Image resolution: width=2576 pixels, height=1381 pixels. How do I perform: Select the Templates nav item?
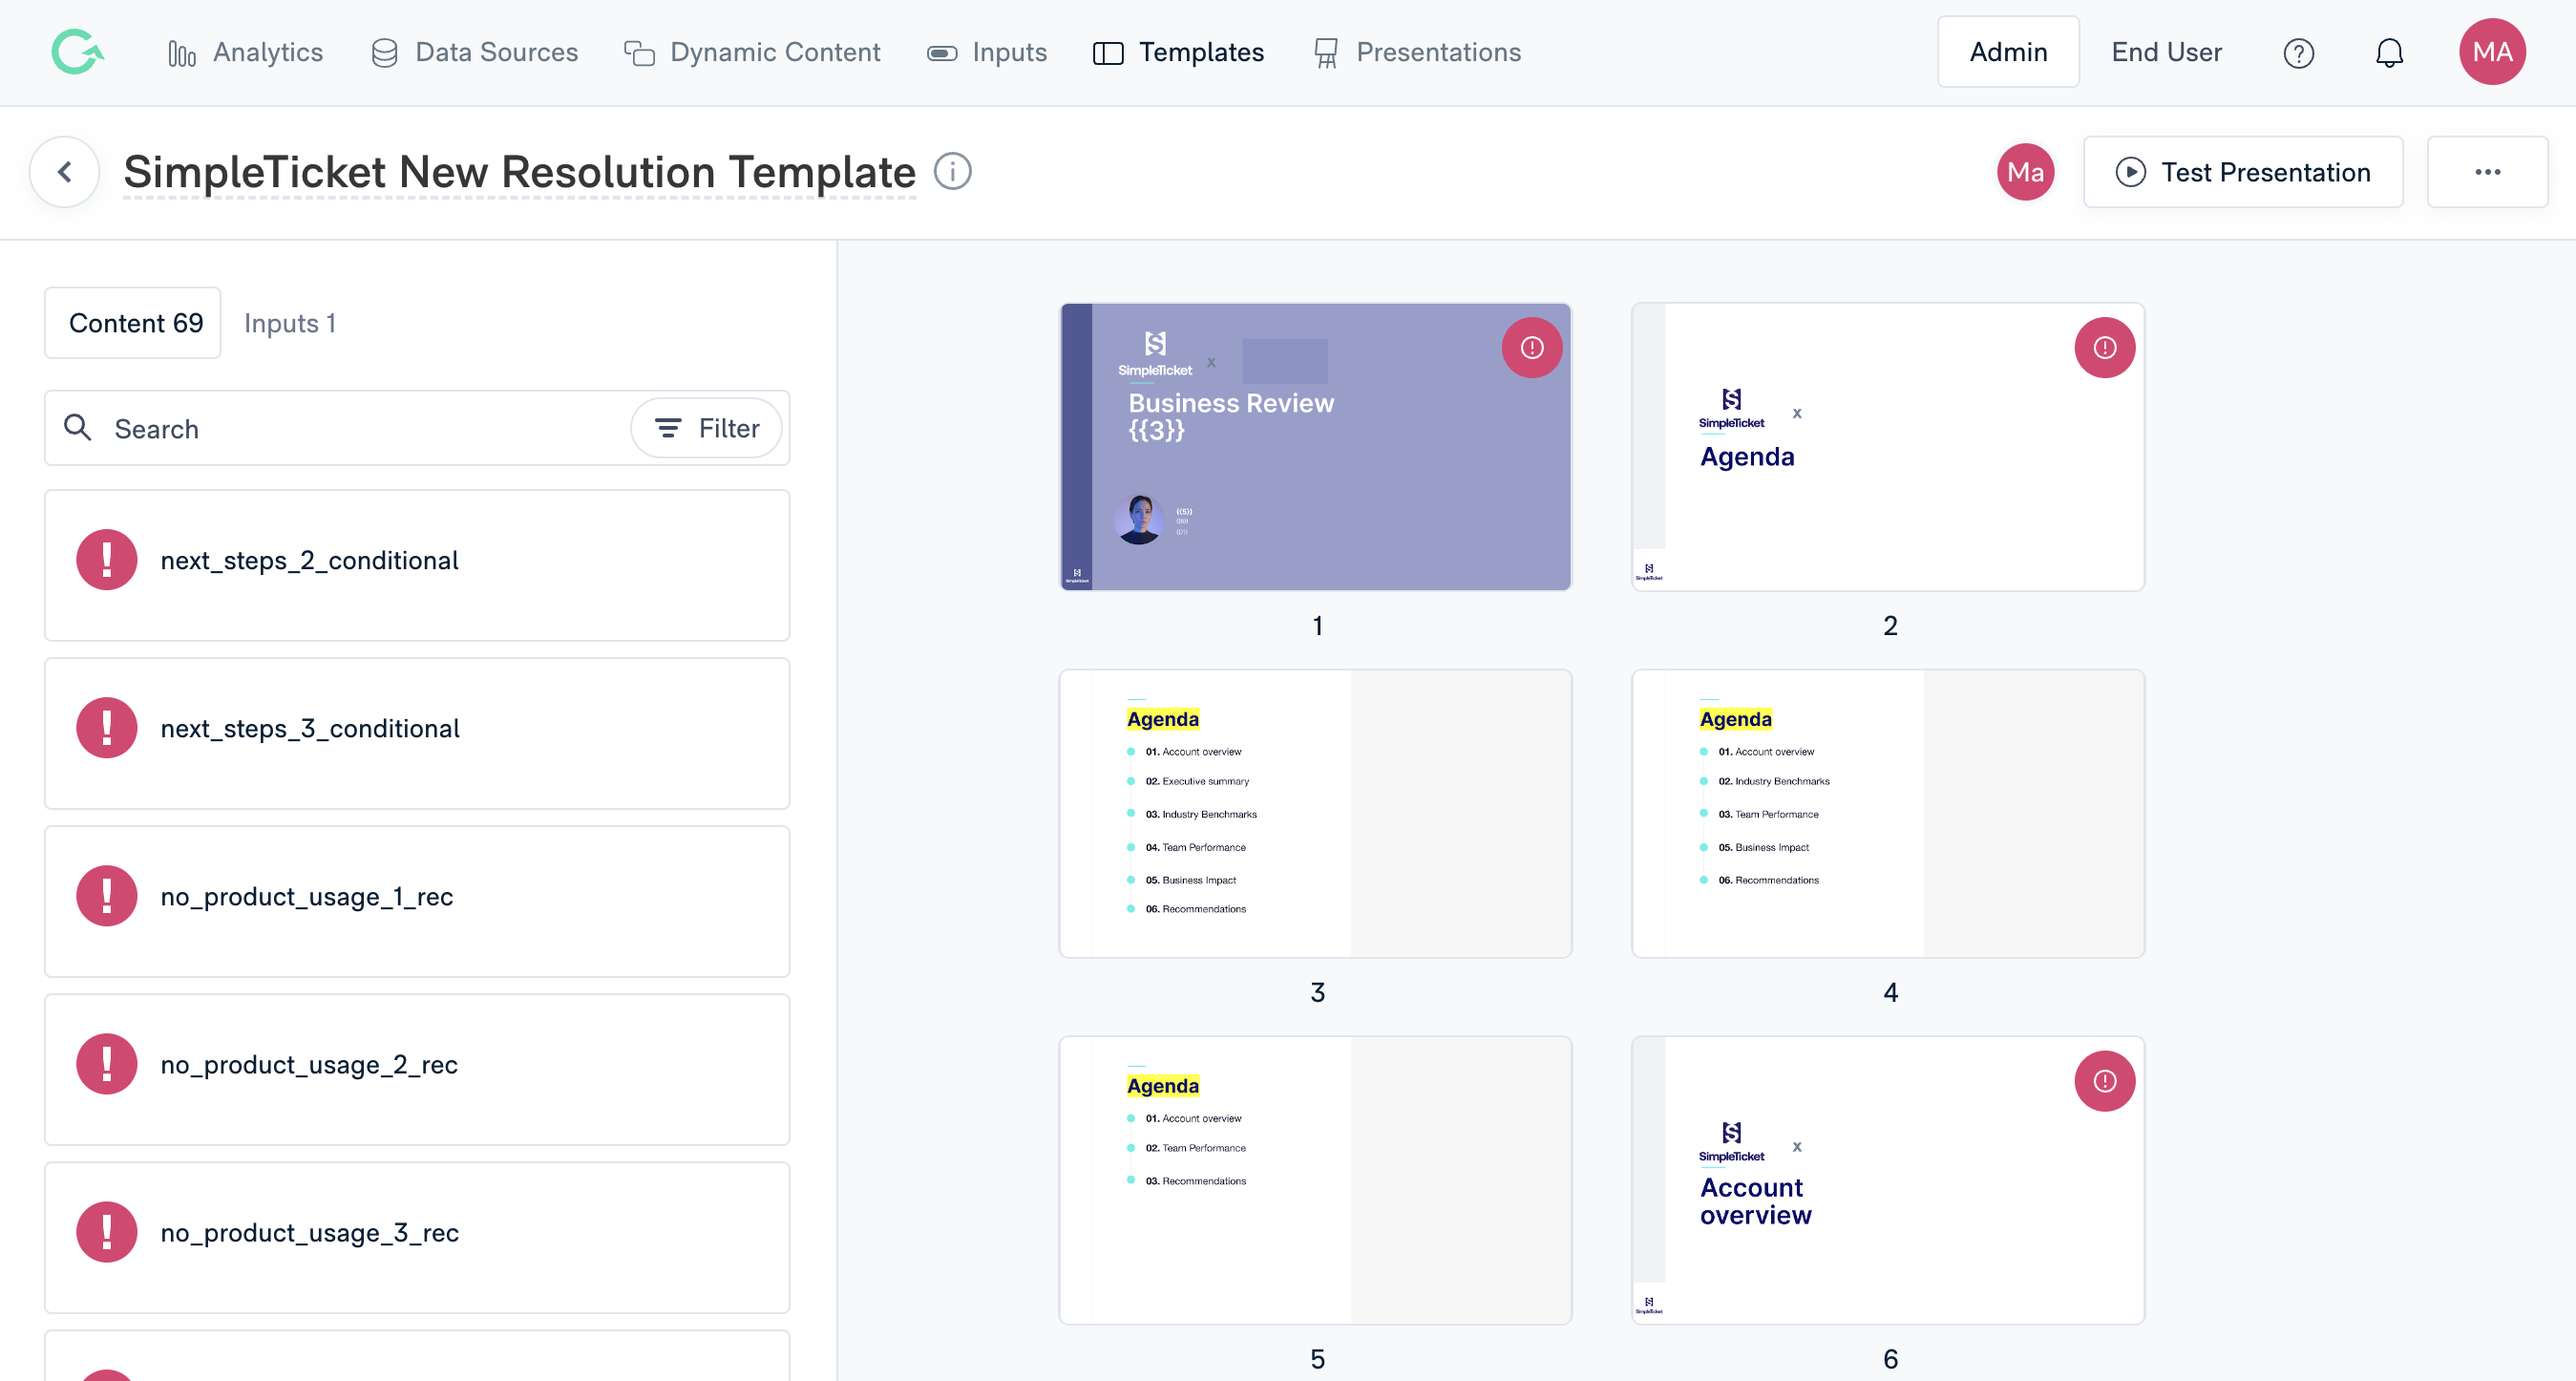tap(1179, 52)
